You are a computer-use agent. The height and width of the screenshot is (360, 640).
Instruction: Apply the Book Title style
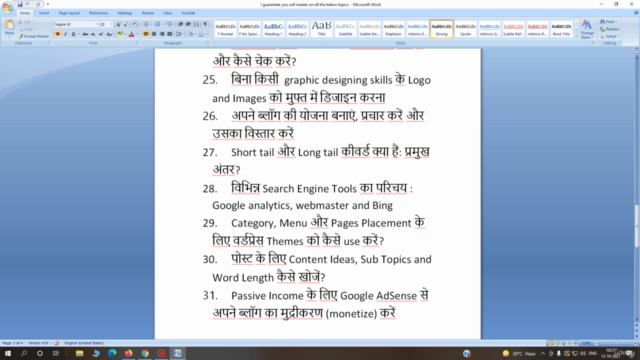[561, 29]
